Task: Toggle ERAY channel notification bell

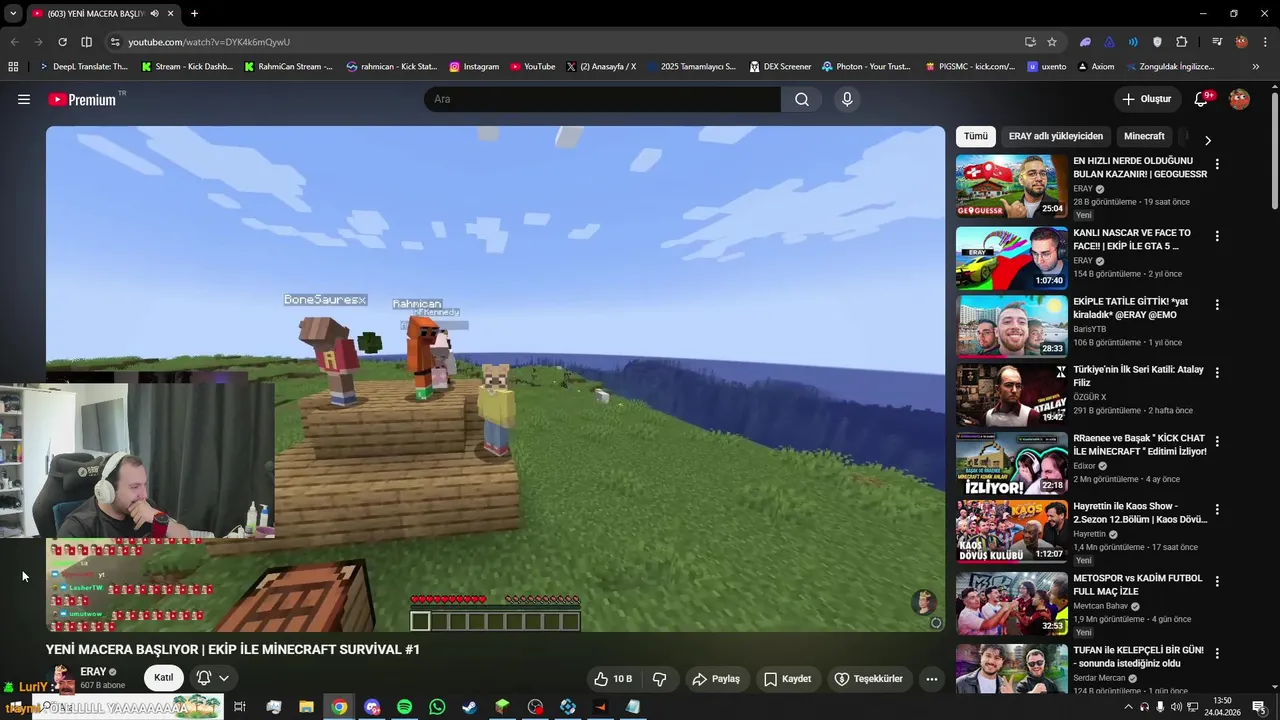Action: pyautogui.click(x=204, y=678)
